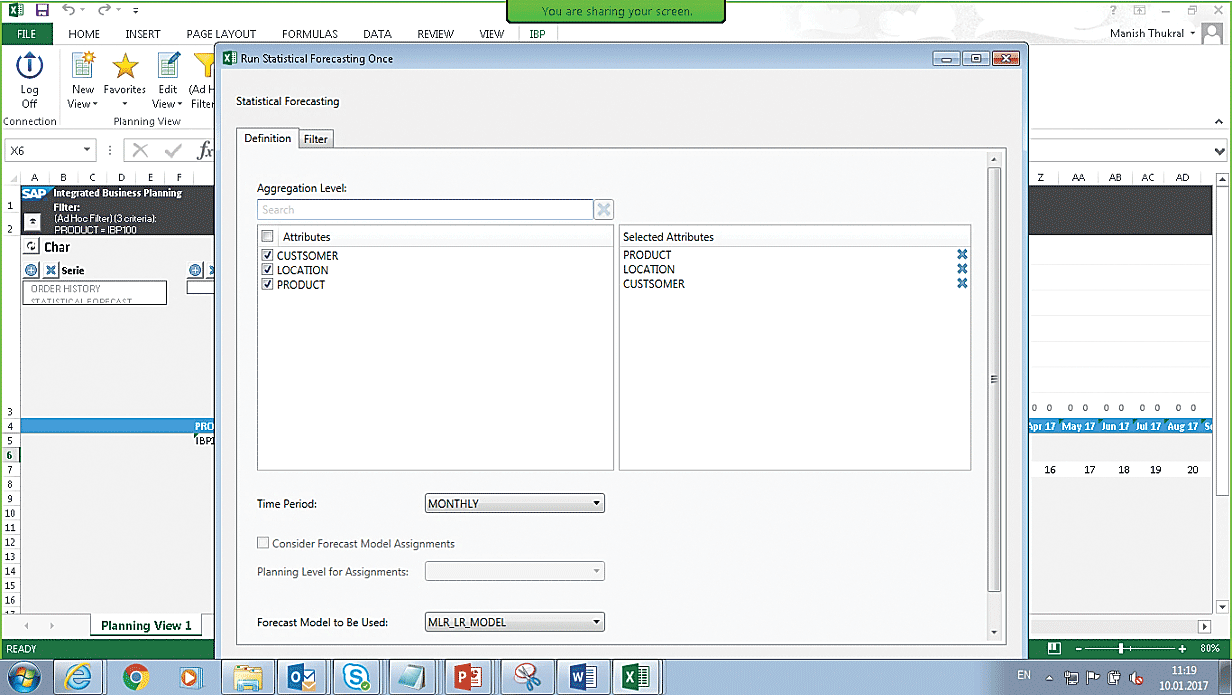Click the Edit View ribbon icon
Screen dimensions: 1232x695
pos(168,67)
